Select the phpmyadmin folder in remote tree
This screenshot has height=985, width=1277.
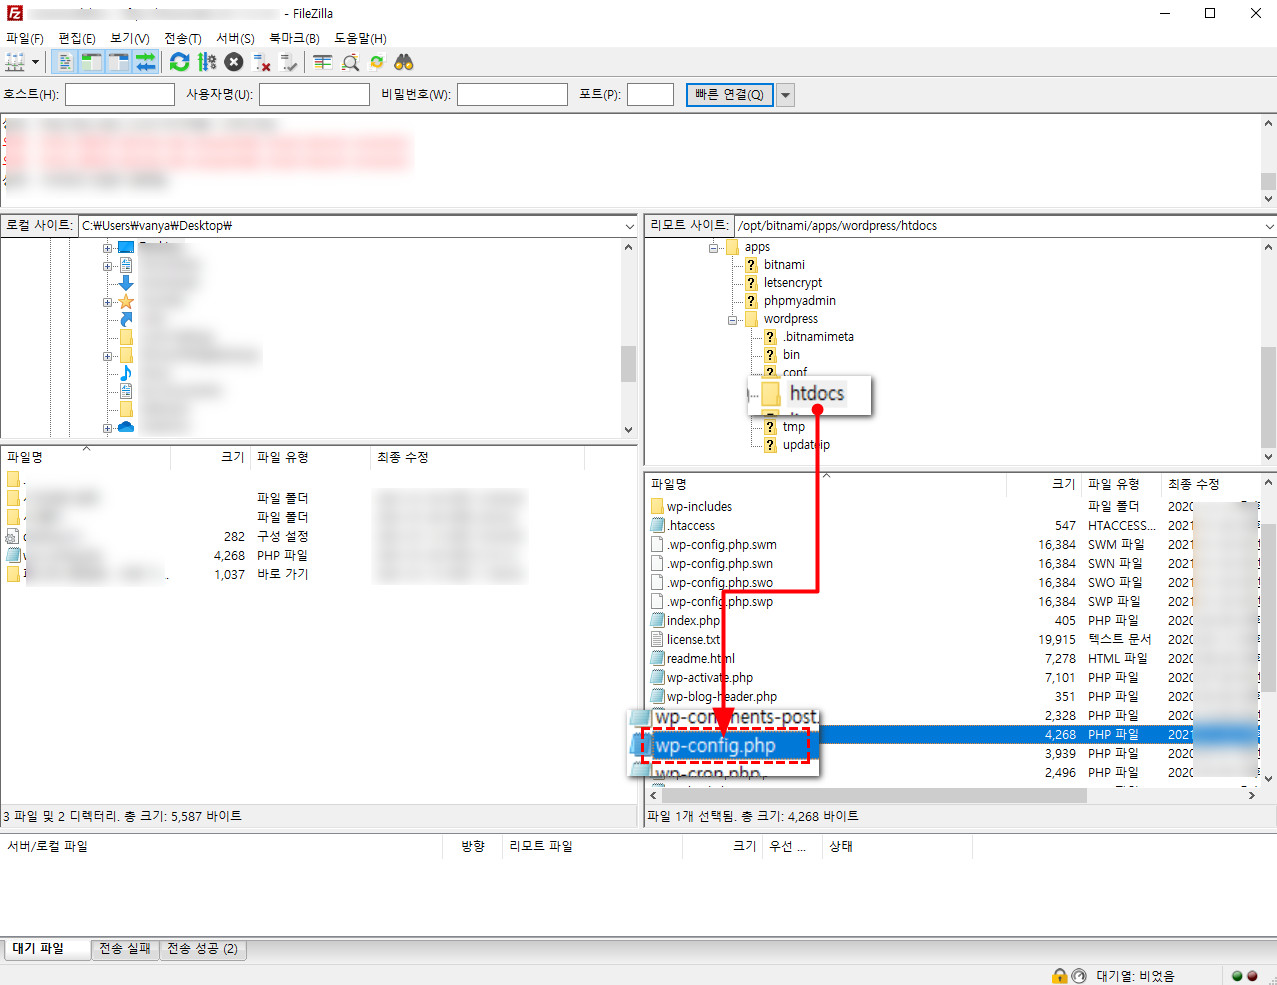click(800, 301)
